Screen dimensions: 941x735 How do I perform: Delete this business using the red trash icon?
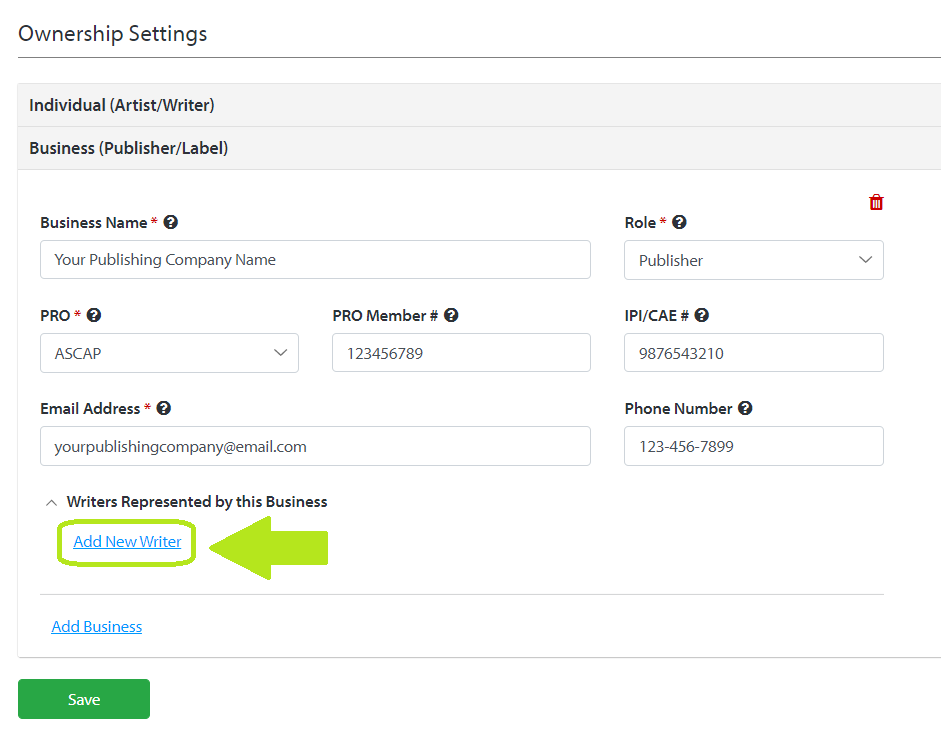876,202
